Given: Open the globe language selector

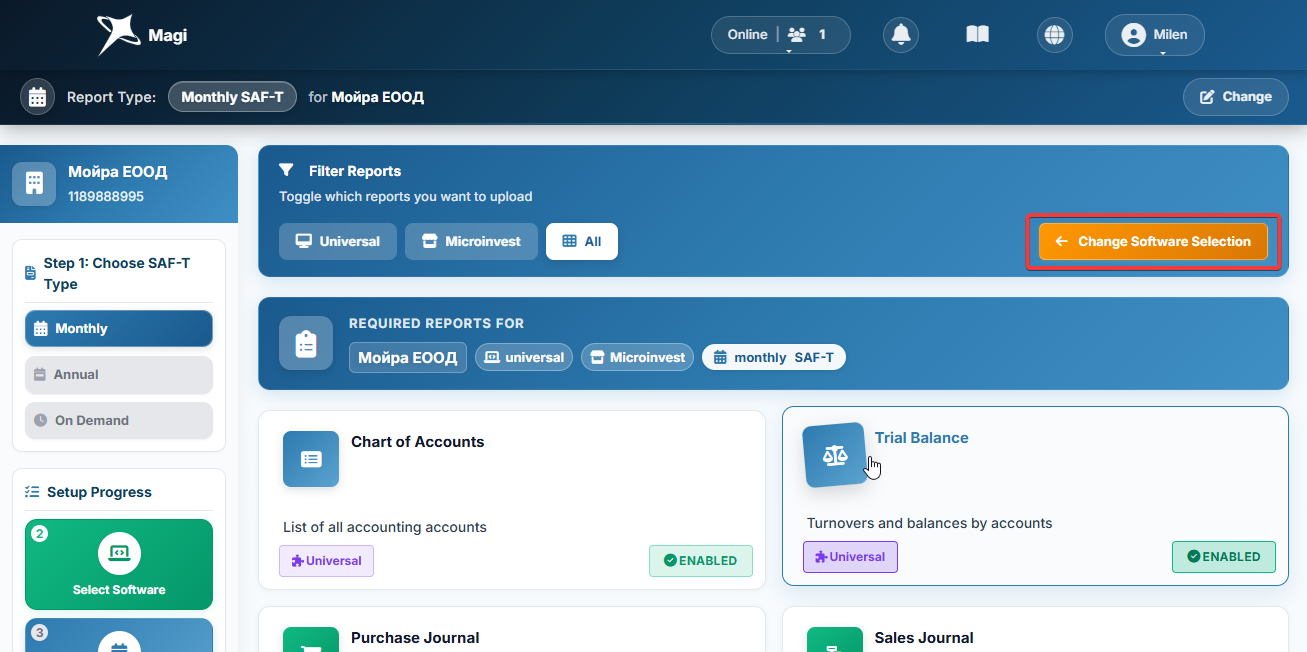Looking at the screenshot, I should (x=1053, y=35).
